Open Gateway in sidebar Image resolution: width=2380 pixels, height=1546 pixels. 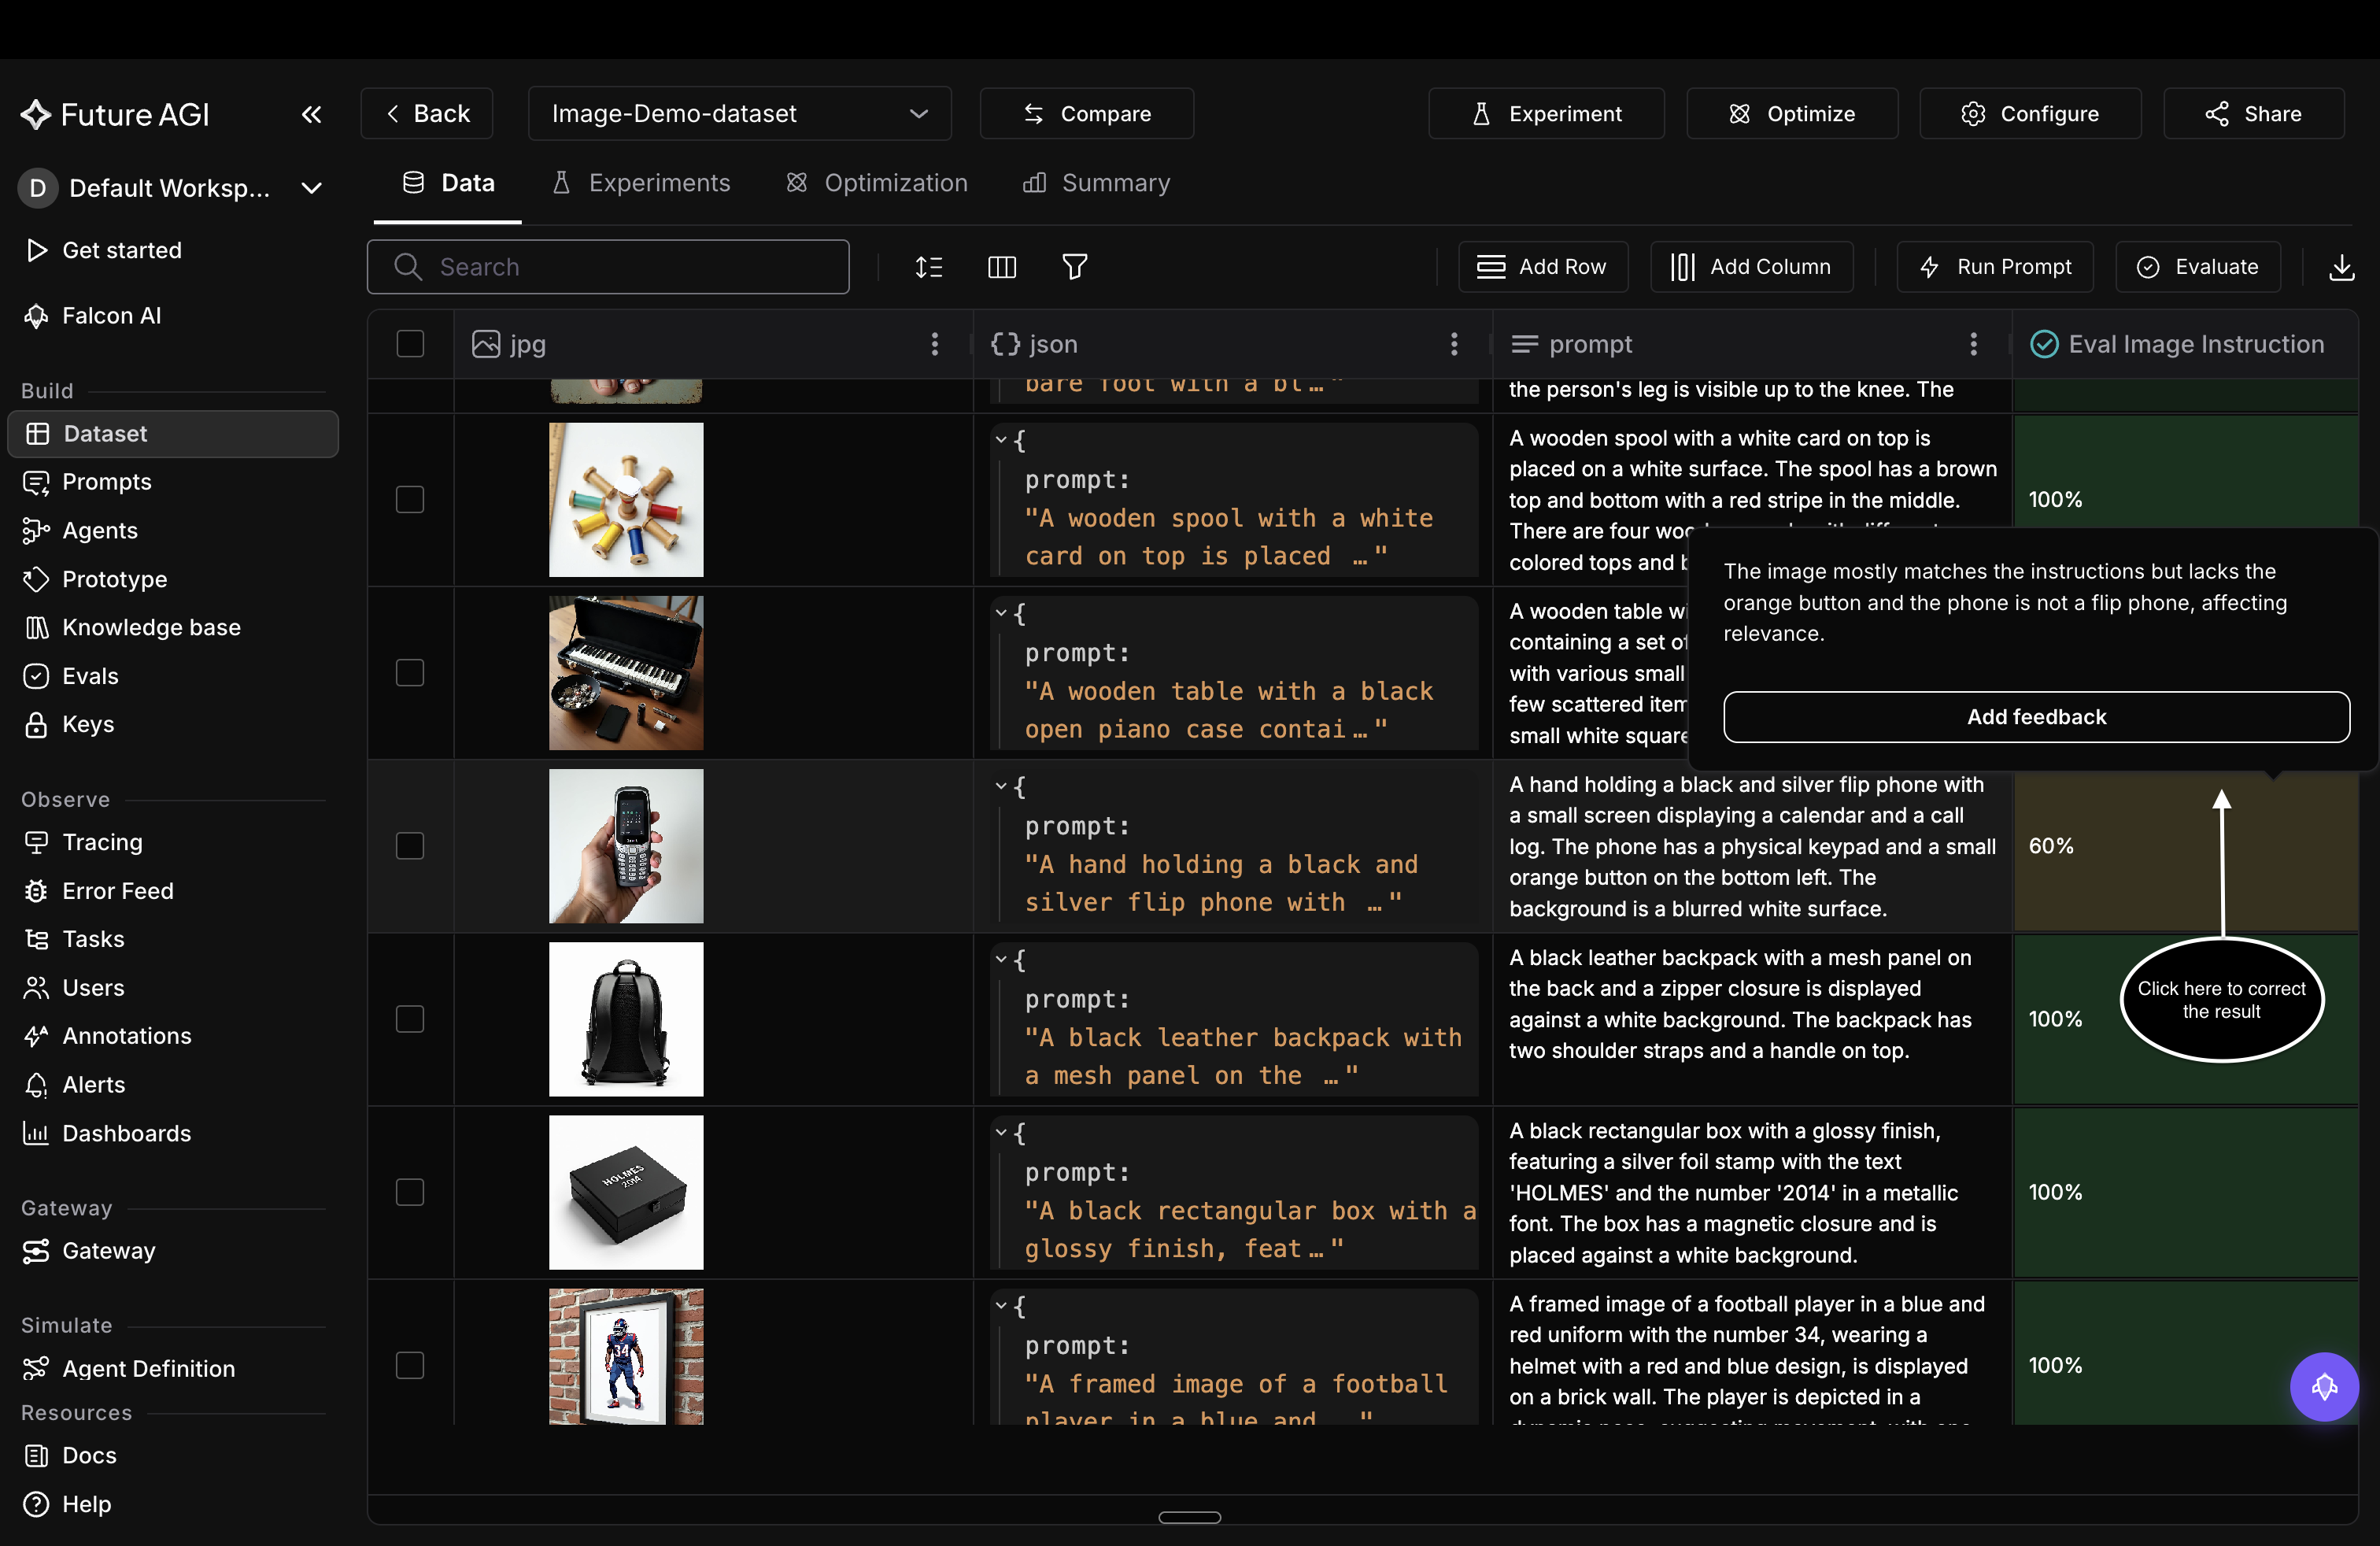172,1251
